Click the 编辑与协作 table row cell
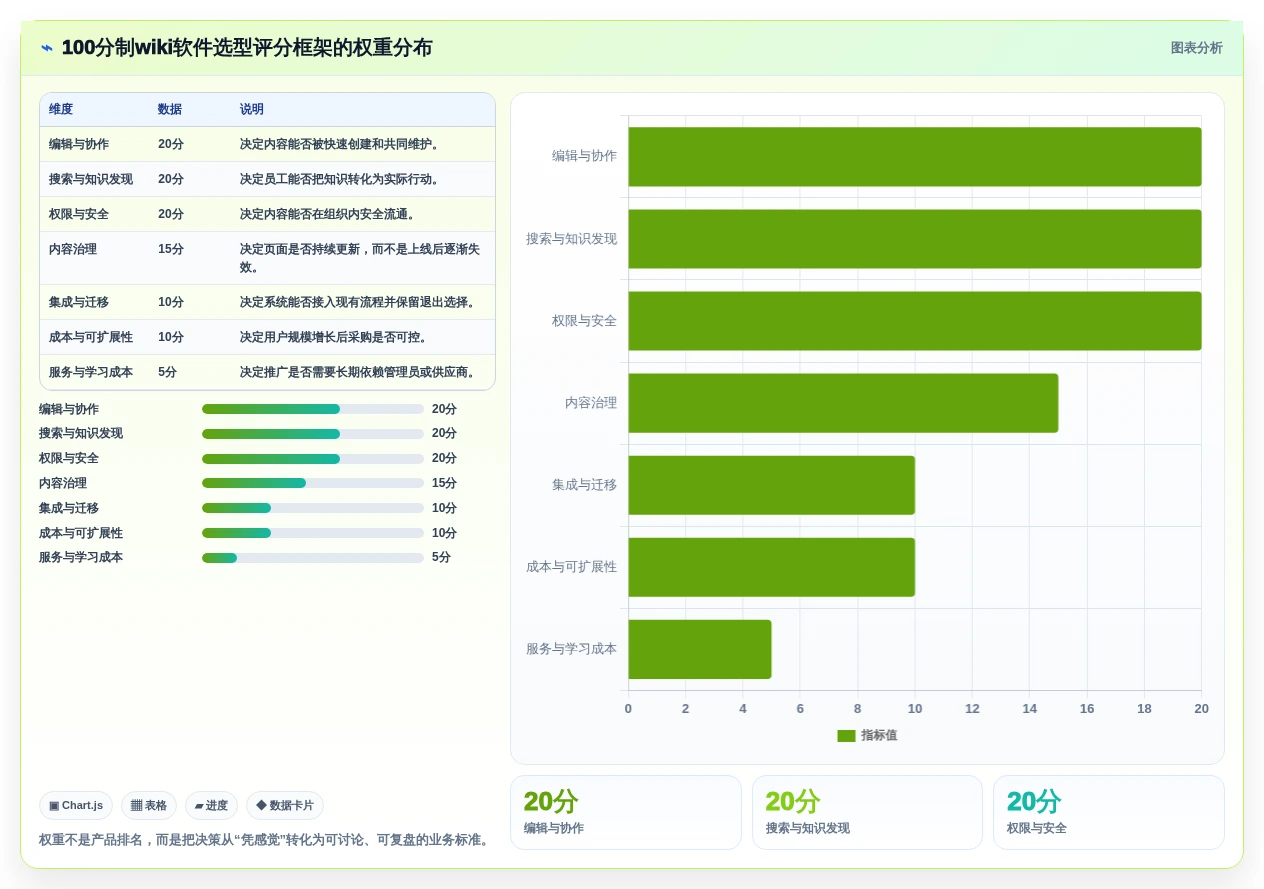1264x889 pixels. (x=79, y=144)
